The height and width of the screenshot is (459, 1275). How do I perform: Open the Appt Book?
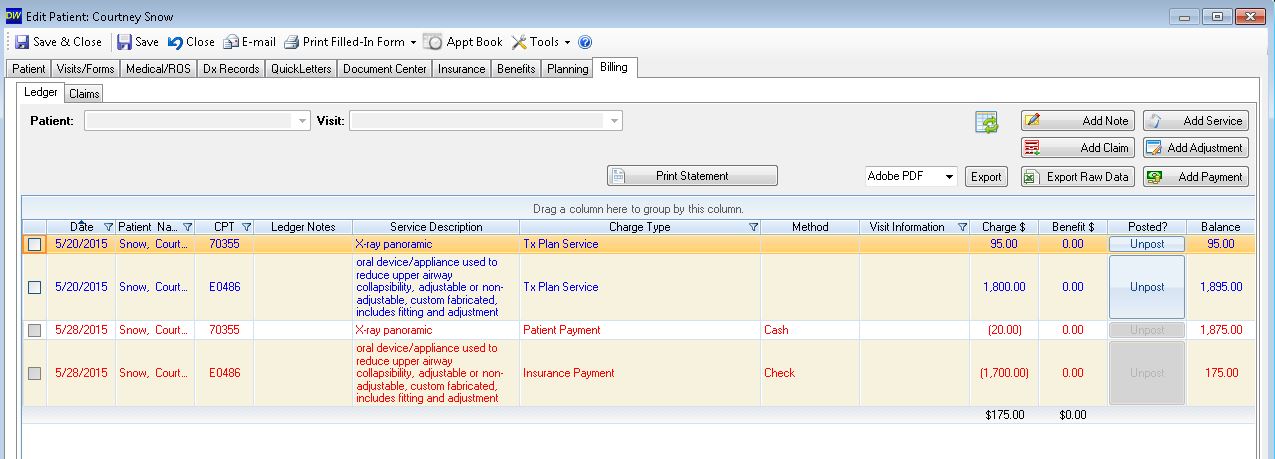[x=463, y=42]
